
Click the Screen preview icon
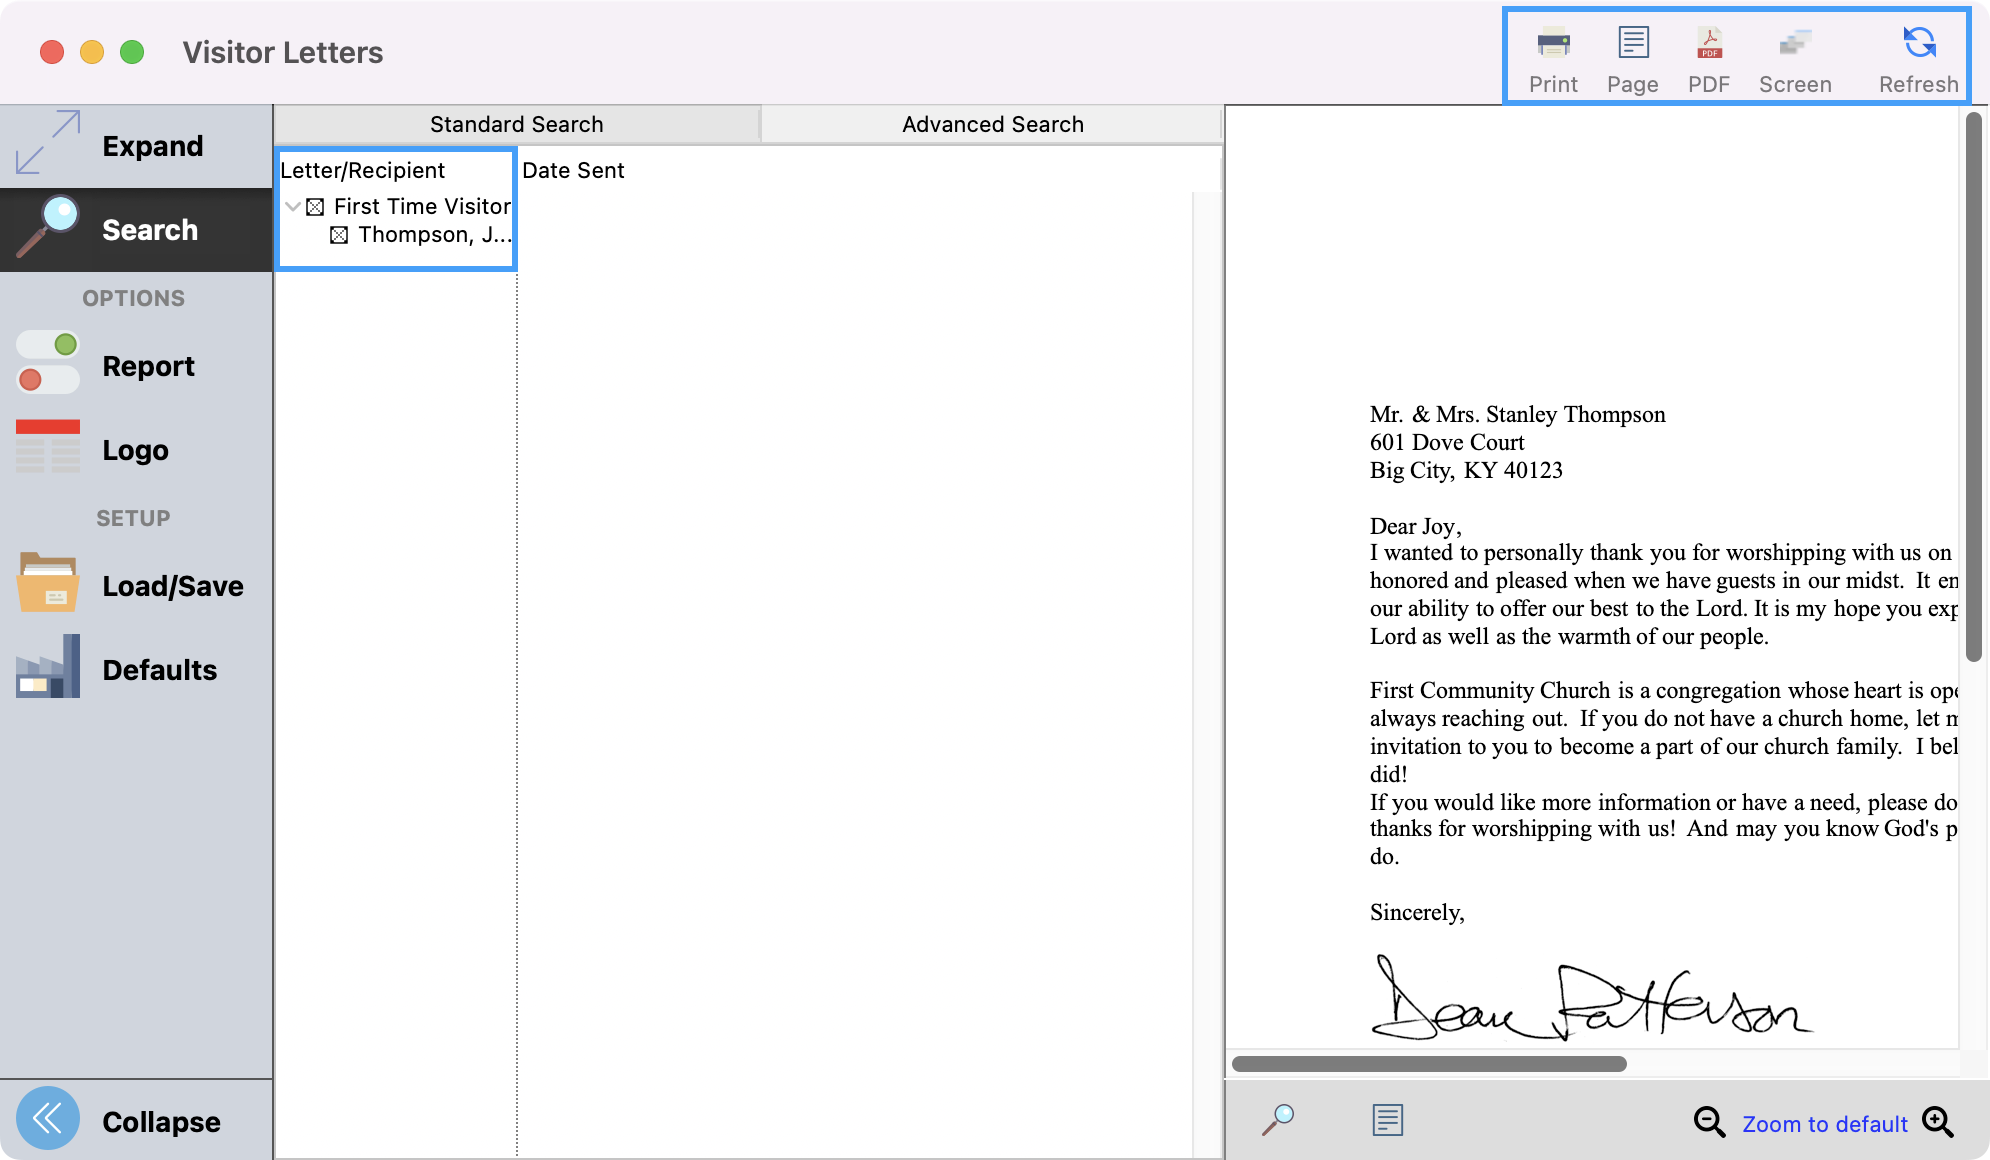click(1795, 45)
